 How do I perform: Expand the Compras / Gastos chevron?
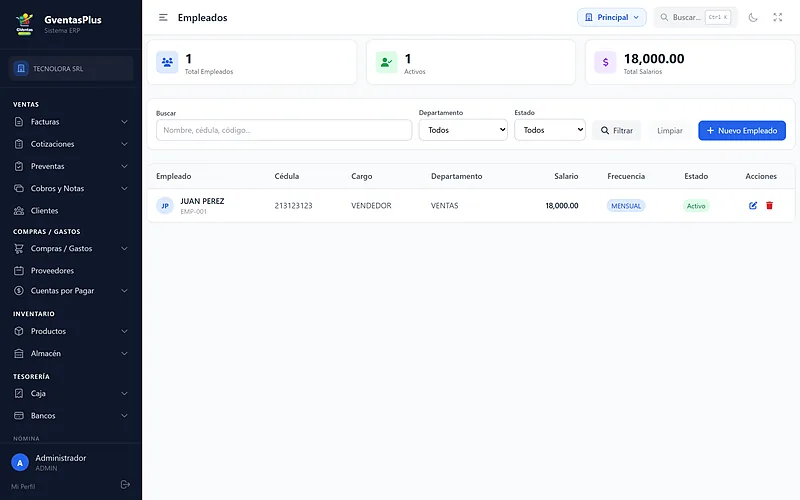[x=124, y=248]
